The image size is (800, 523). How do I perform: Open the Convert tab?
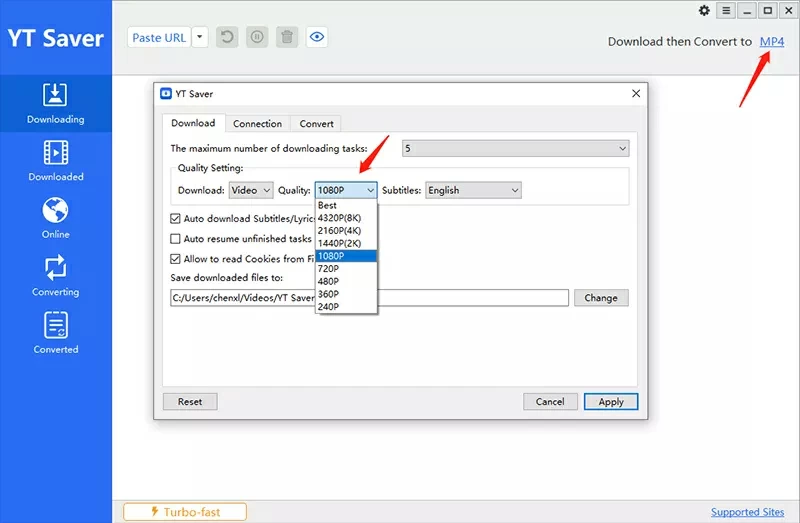coord(317,124)
